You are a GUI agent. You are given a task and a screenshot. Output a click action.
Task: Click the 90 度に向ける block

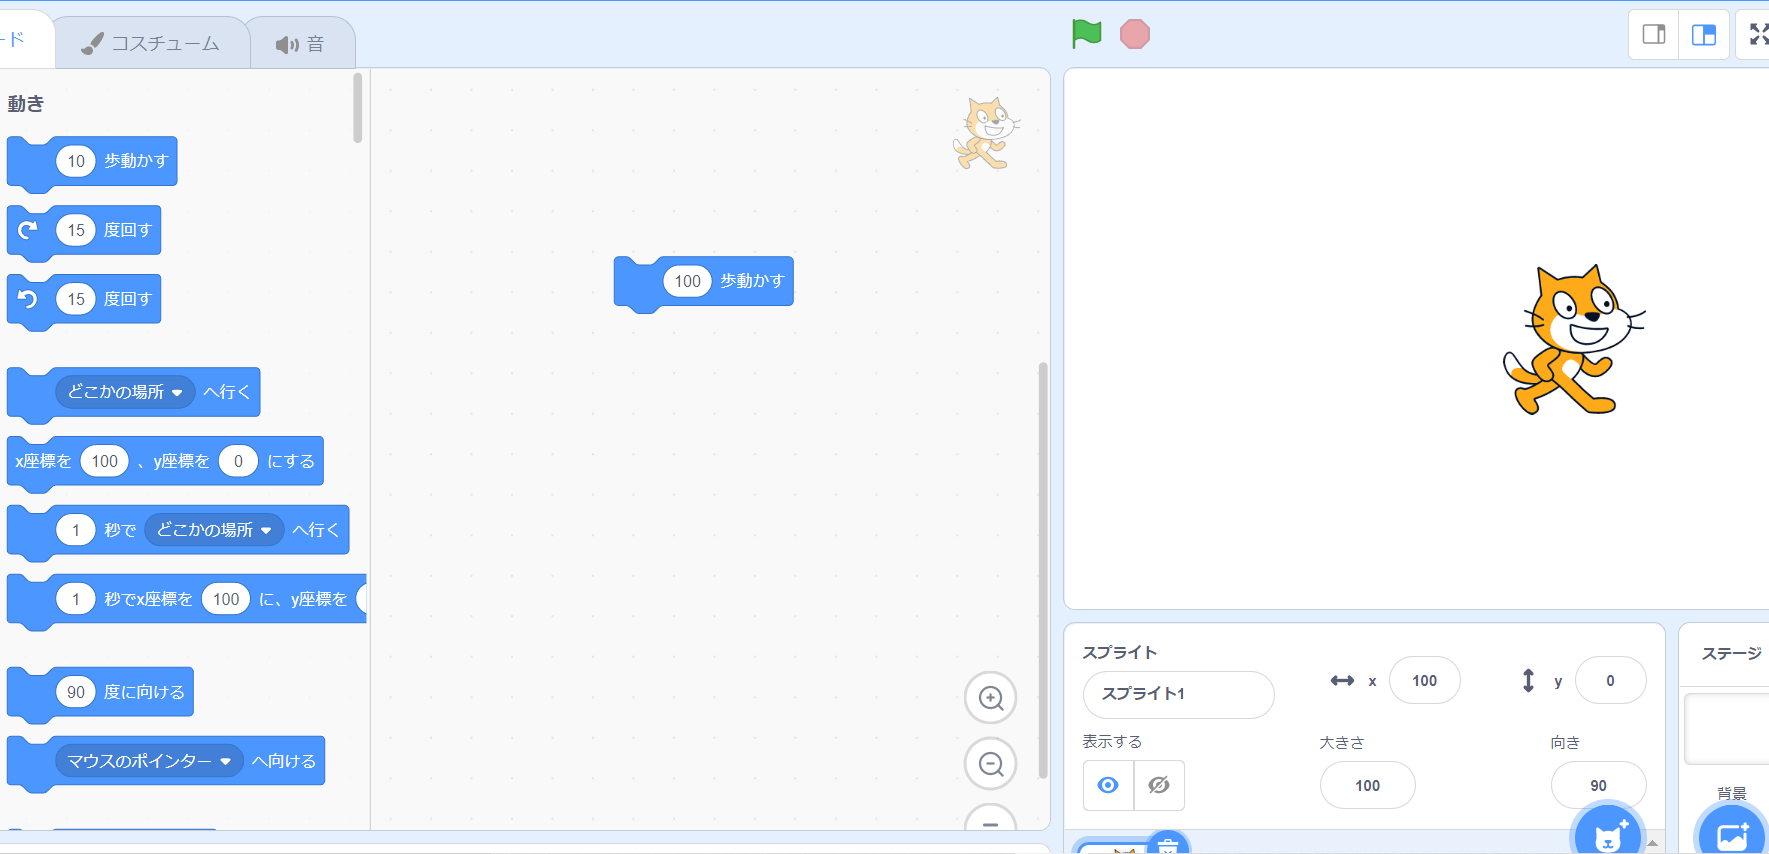(100, 693)
